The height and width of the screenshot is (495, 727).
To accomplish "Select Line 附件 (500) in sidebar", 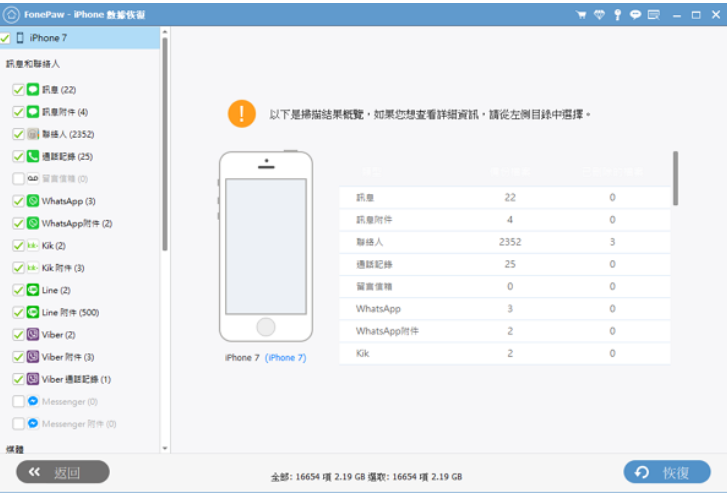I will [x=70, y=312].
